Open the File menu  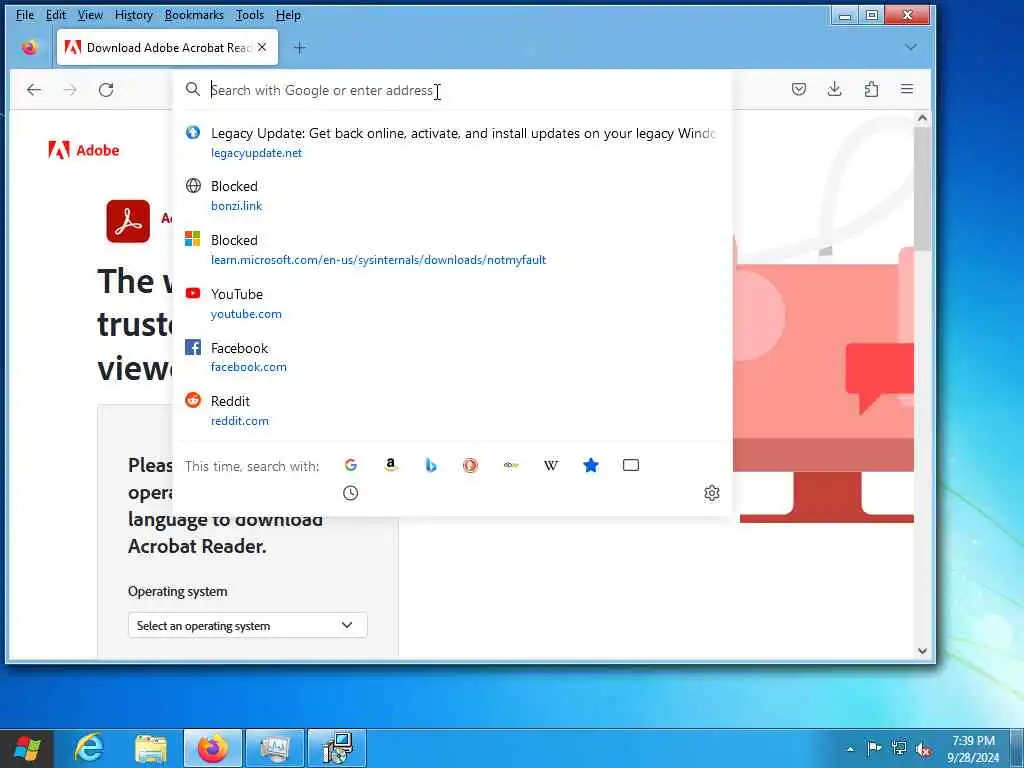[x=25, y=14]
